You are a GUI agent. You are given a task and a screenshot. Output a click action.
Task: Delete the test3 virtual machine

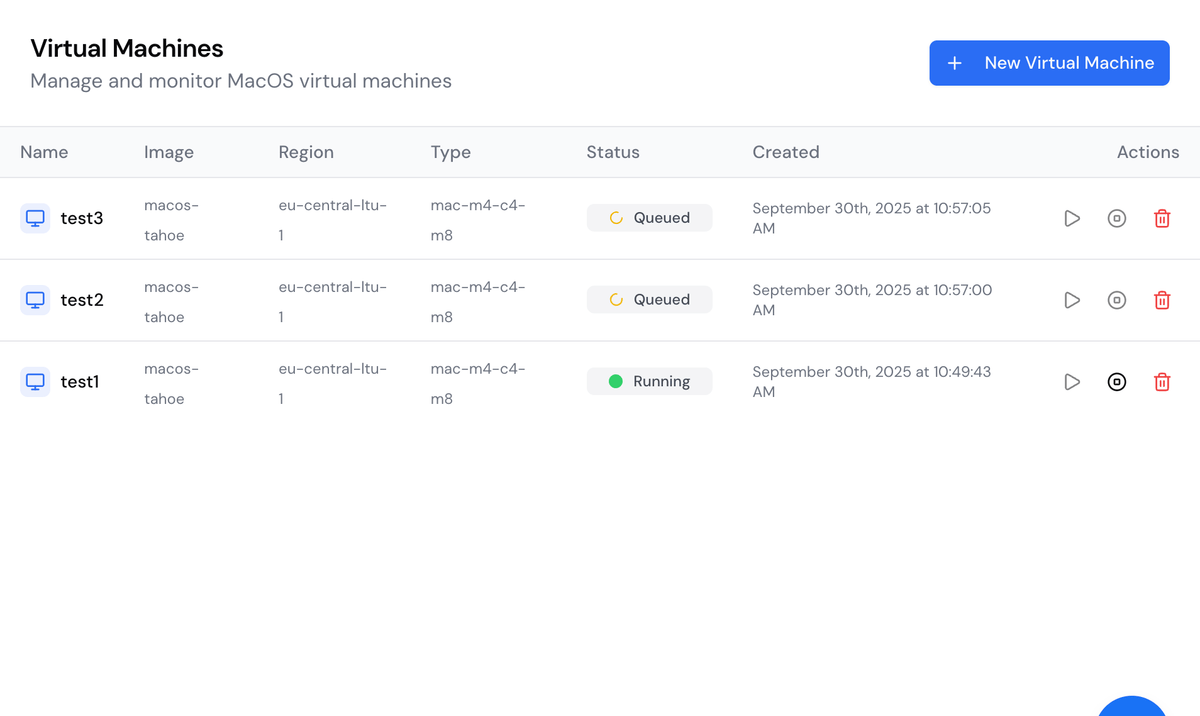pyautogui.click(x=1162, y=218)
